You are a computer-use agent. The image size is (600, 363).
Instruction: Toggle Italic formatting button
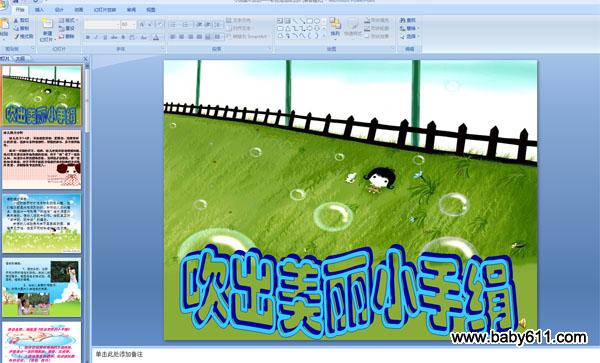[x=96, y=37]
